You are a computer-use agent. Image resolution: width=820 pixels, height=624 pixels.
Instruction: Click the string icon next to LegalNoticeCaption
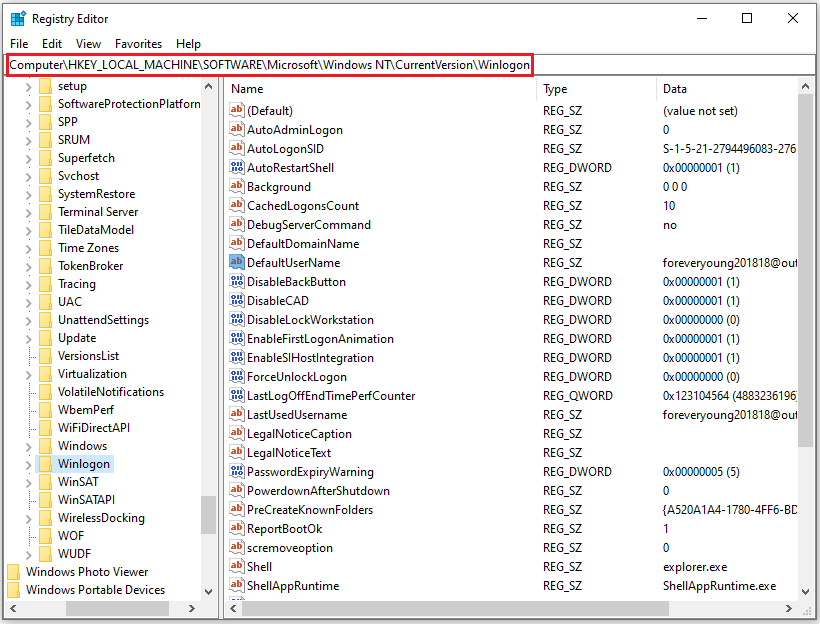(x=235, y=433)
